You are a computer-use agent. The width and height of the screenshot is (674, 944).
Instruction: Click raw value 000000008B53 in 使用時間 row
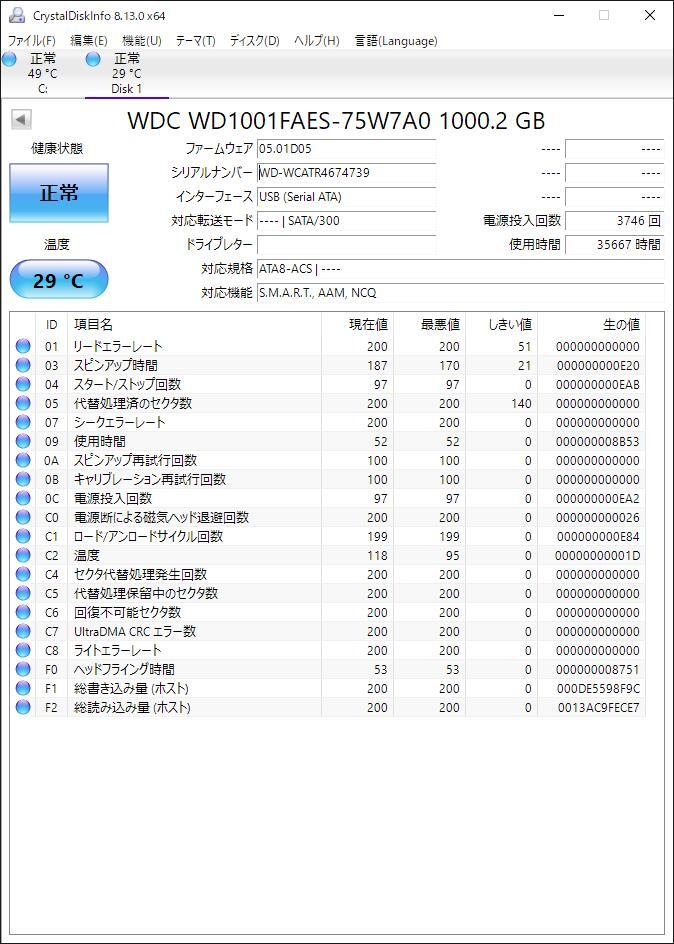coord(598,441)
